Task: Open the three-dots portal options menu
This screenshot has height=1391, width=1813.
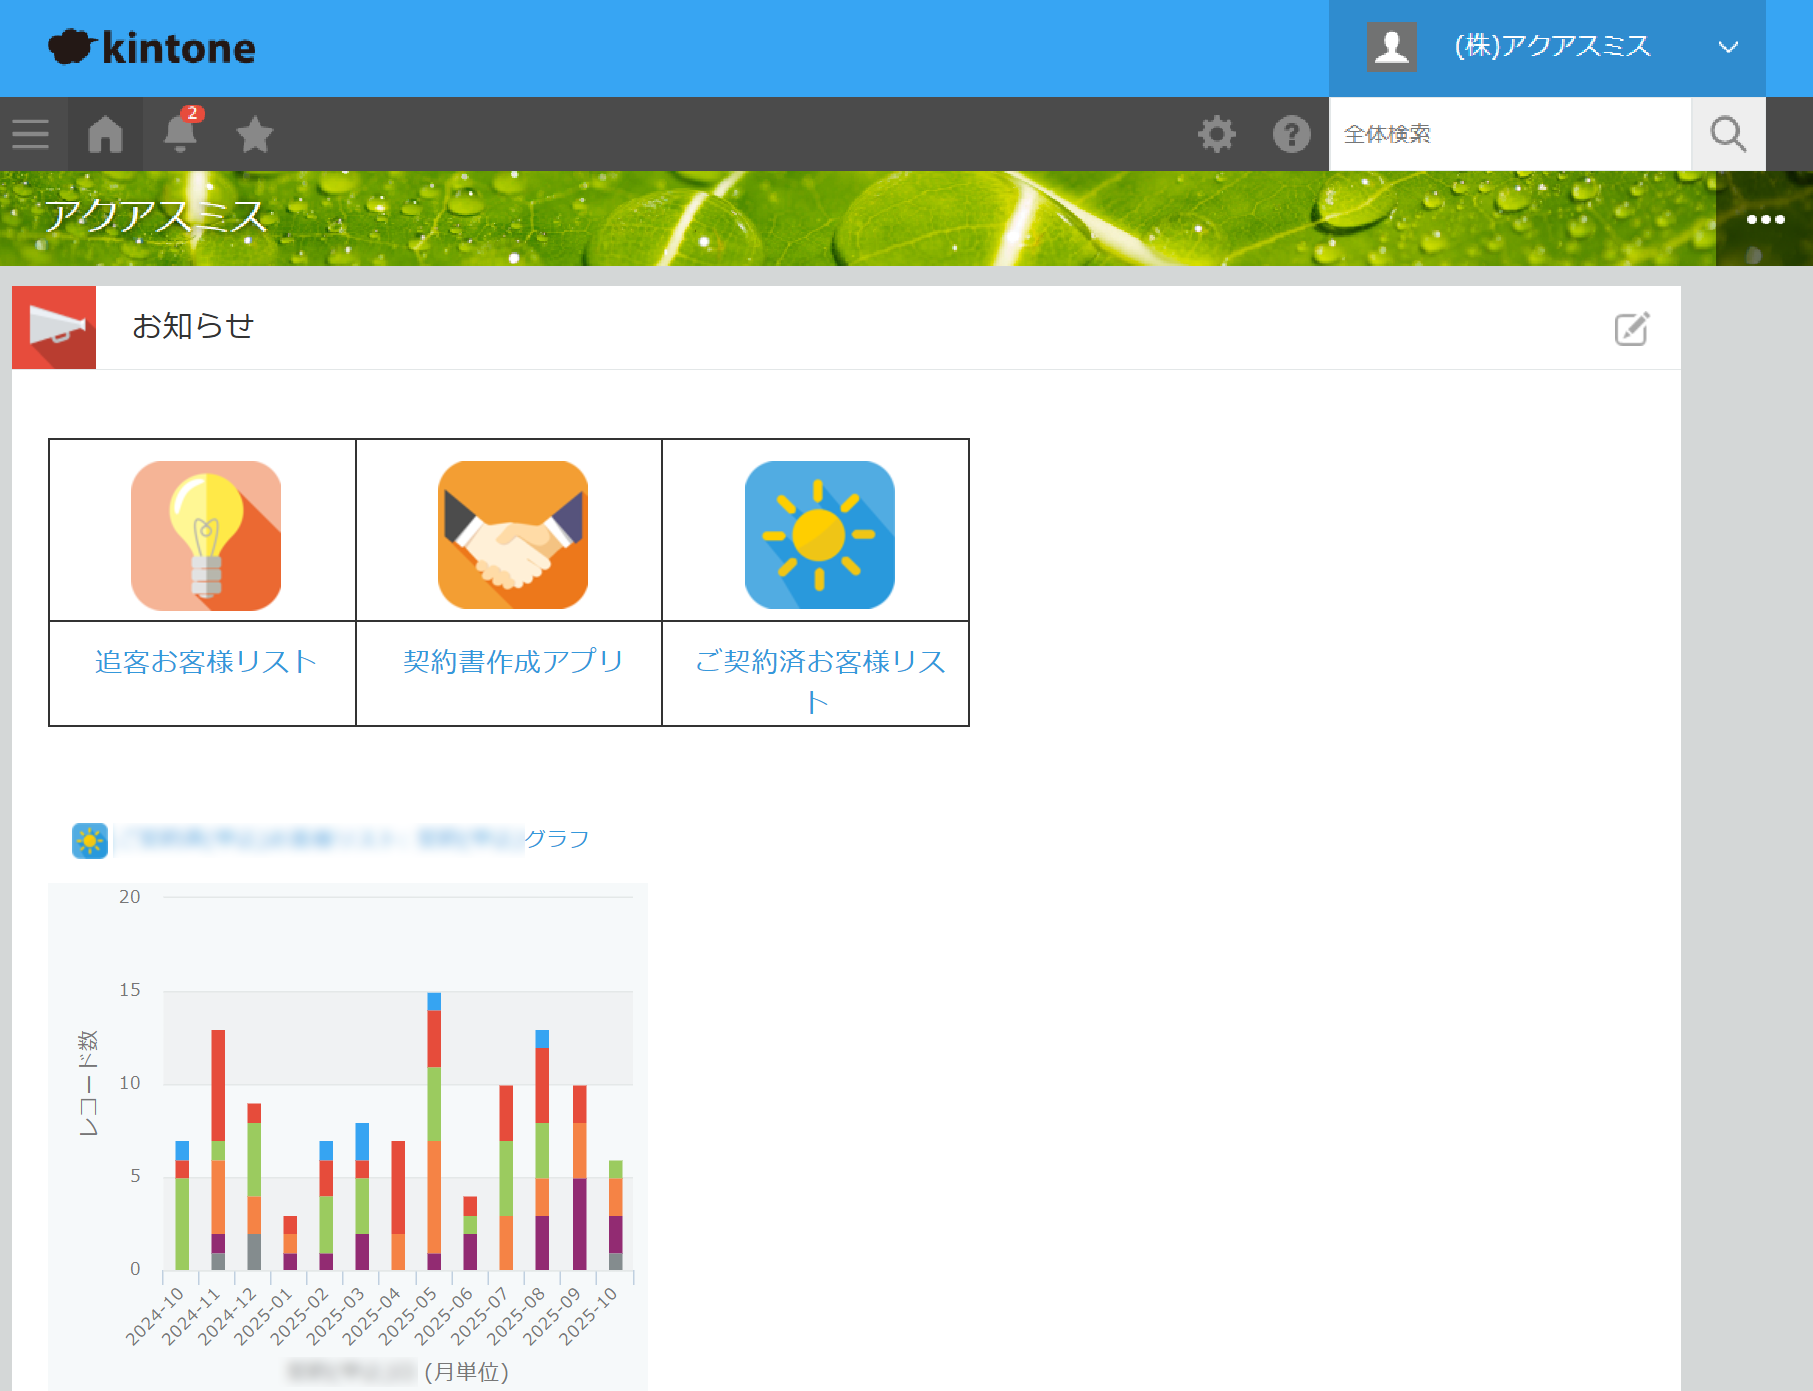Action: 1765,219
